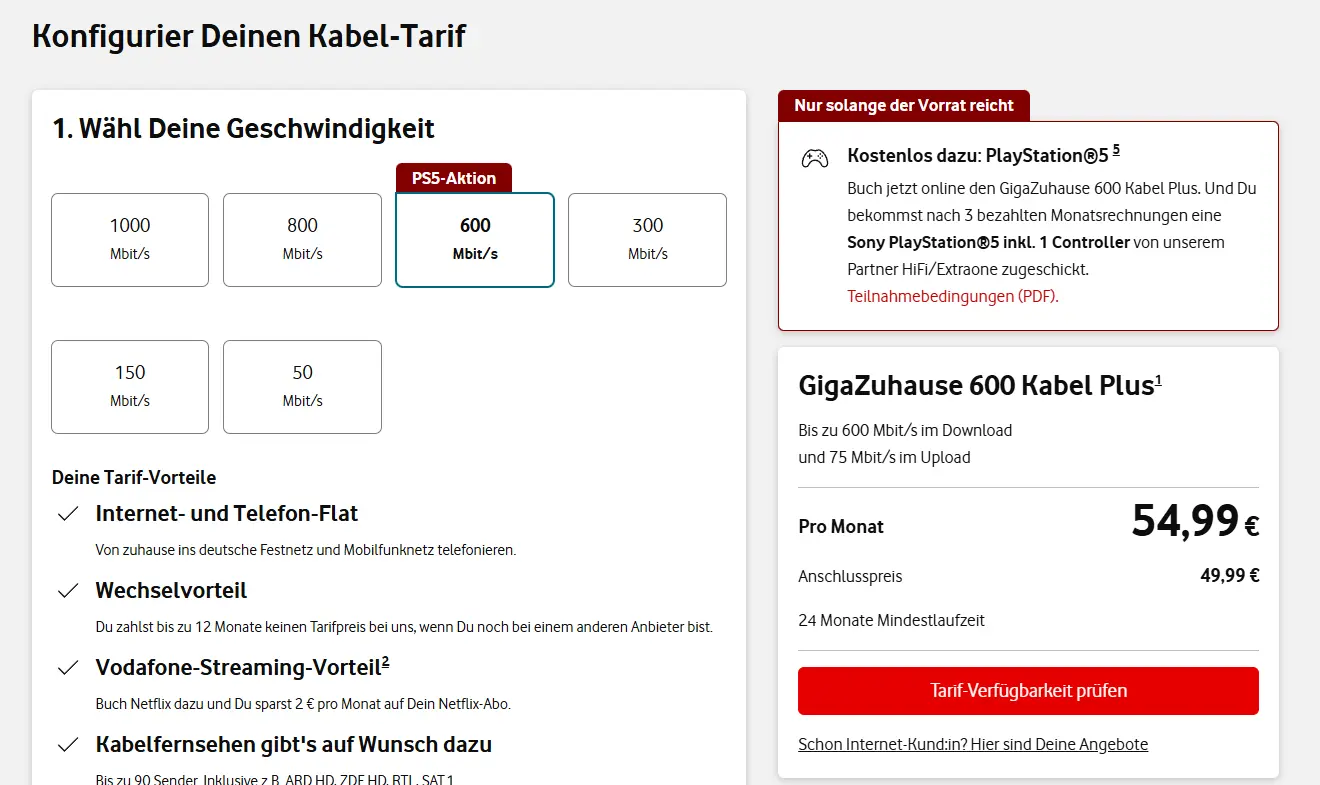Click the checkmark beside Internet- und Telefon-Flat

coord(68,514)
